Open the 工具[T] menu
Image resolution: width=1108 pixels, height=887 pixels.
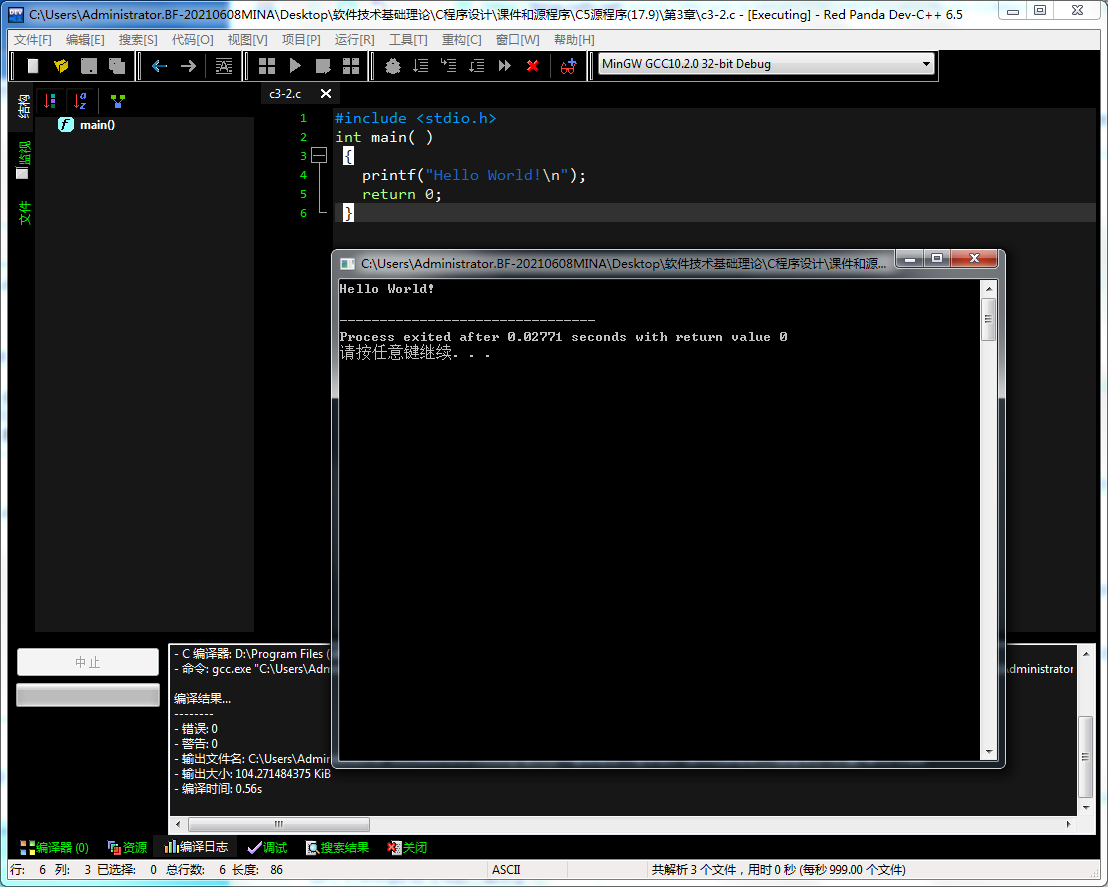coord(408,40)
